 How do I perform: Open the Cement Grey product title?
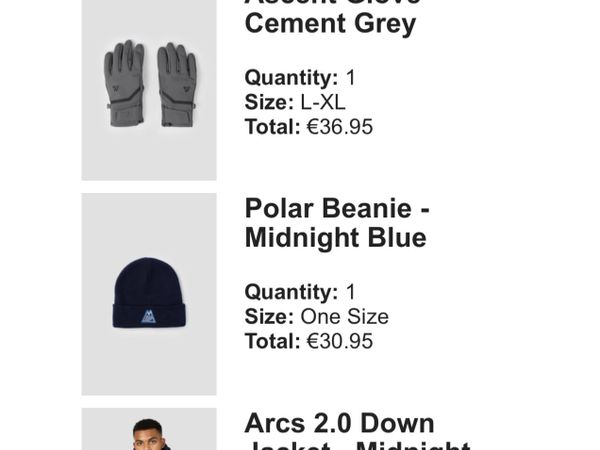pos(330,24)
